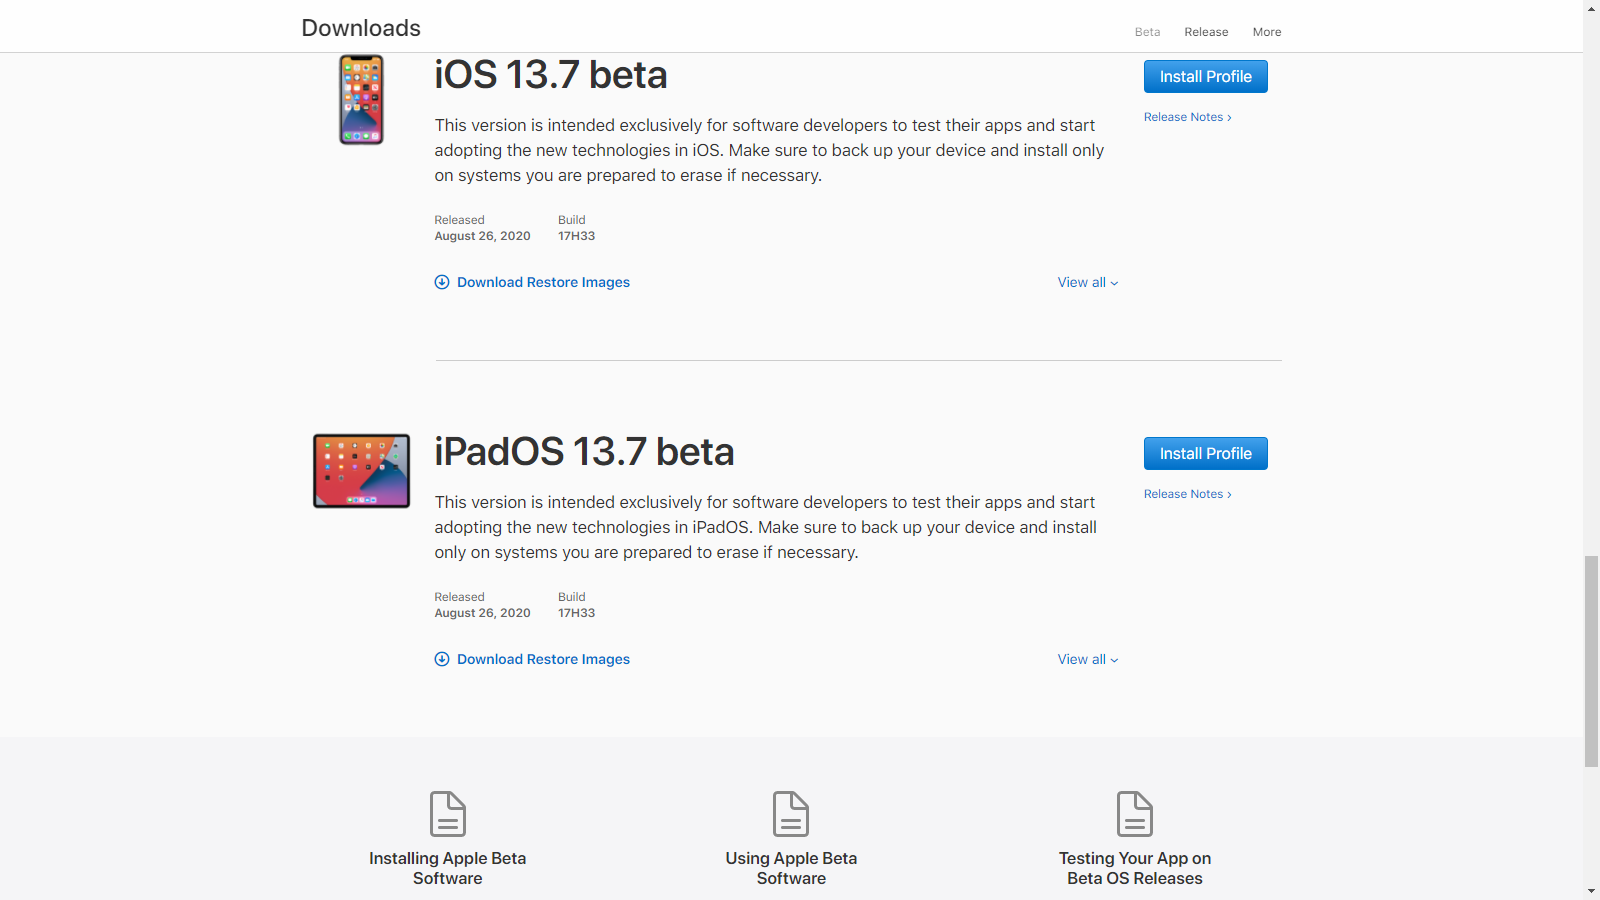Open Using Apple Beta Software document icon
Viewport: 1600px width, 900px height.
[791, 814]
